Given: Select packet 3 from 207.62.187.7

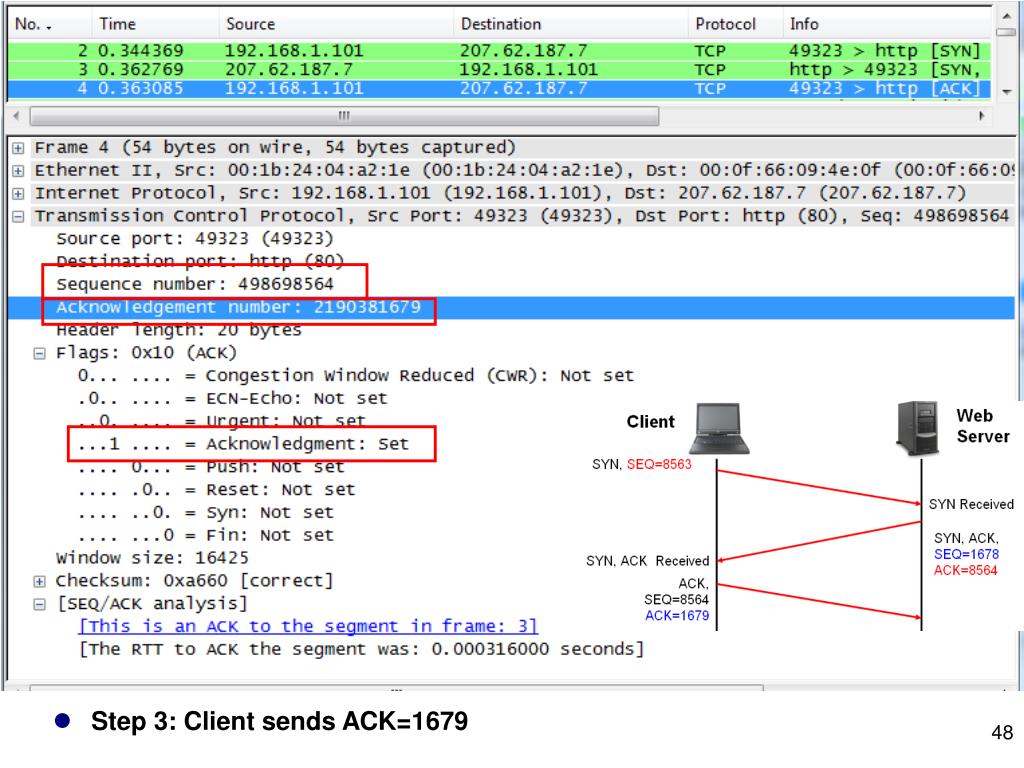Looking at the screenshot, I should tap(499, 69).
